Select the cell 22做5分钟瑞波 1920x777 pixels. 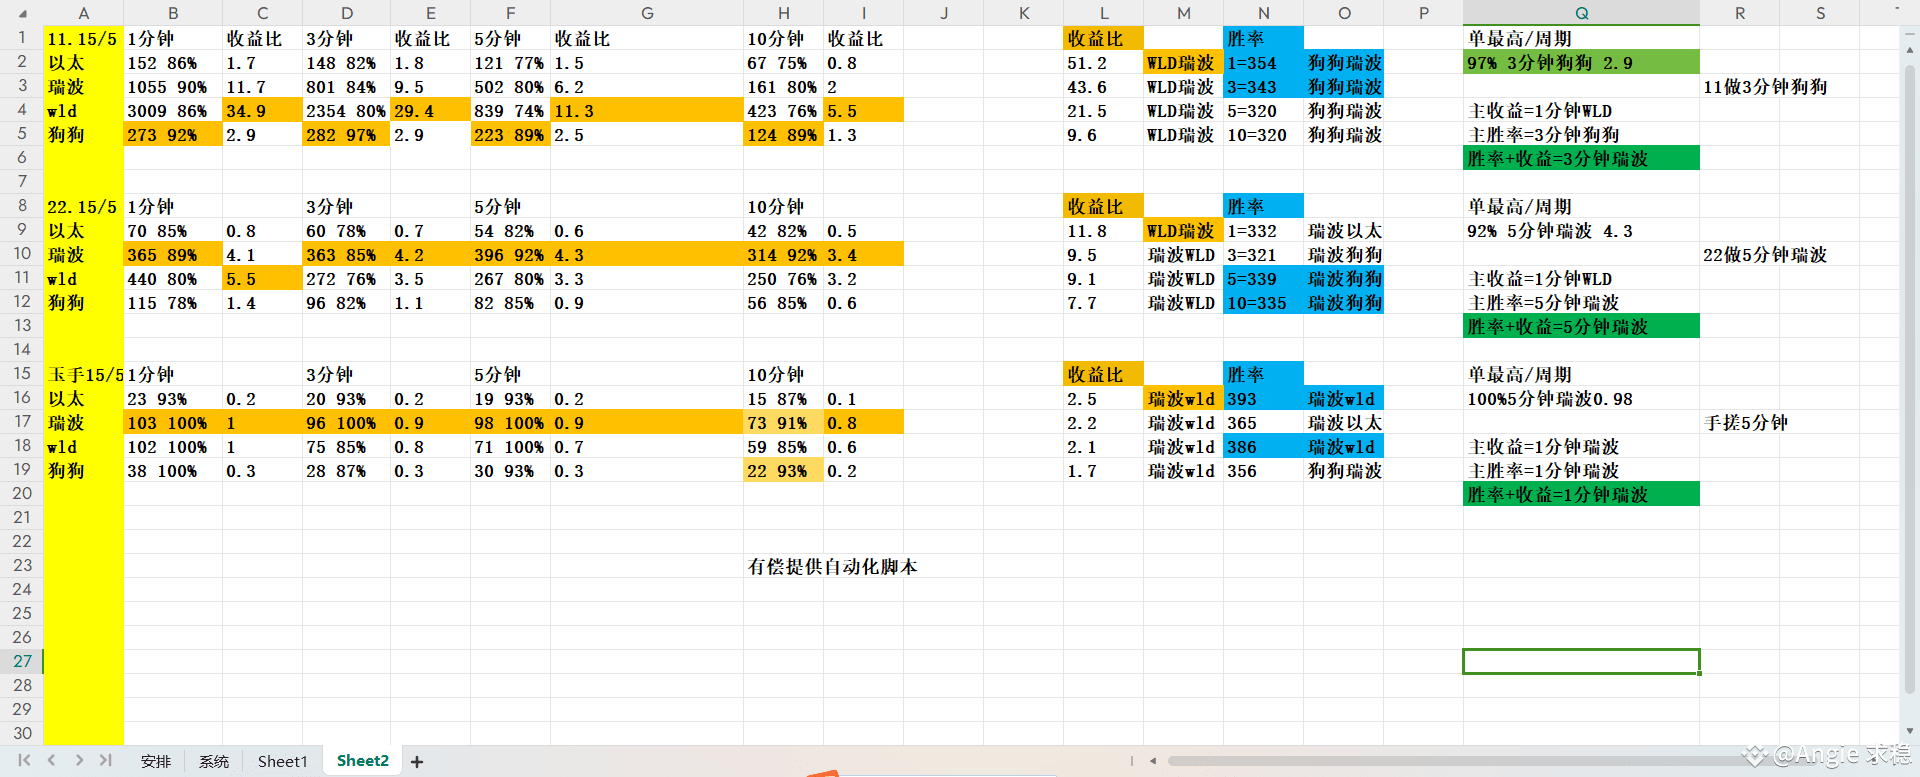[x=1764, y=254]
